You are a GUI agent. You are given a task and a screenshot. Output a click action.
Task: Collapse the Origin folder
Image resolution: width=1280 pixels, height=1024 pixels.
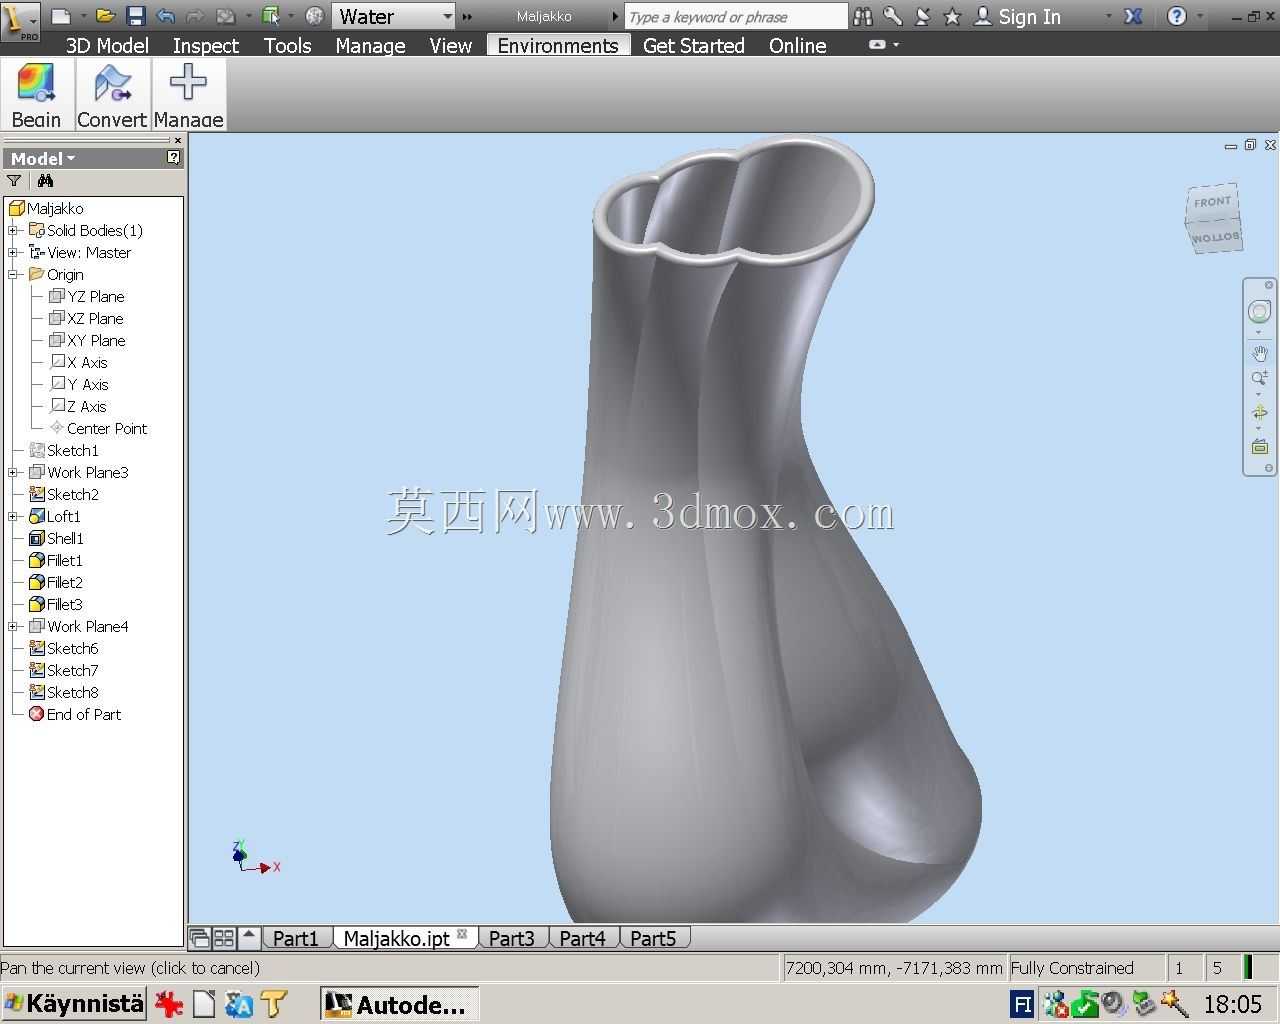13,274
